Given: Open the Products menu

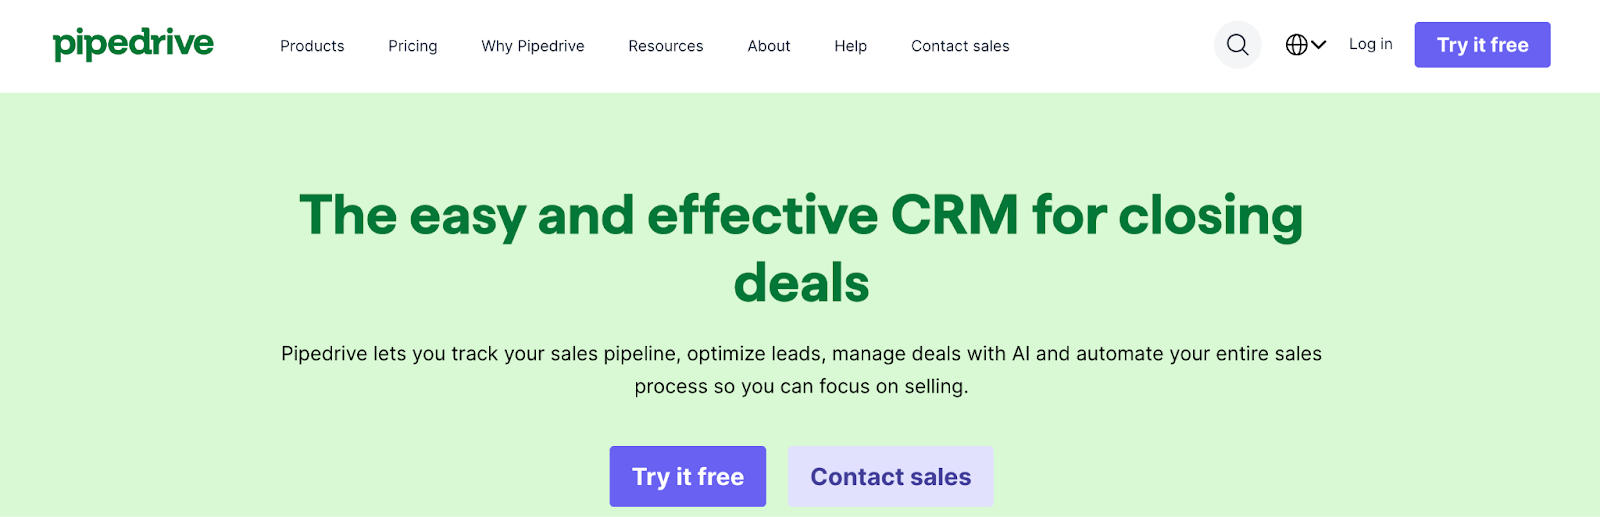Looking at the screenshot, I should [x=312, y=46].
